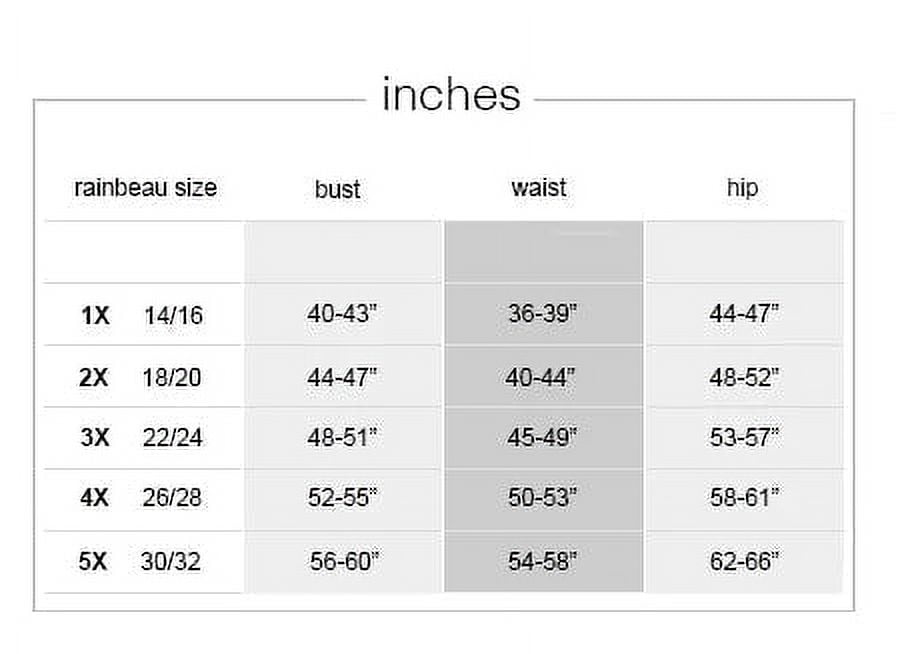Click the "bust" column header
904x654 pixels.
[337, 189]
